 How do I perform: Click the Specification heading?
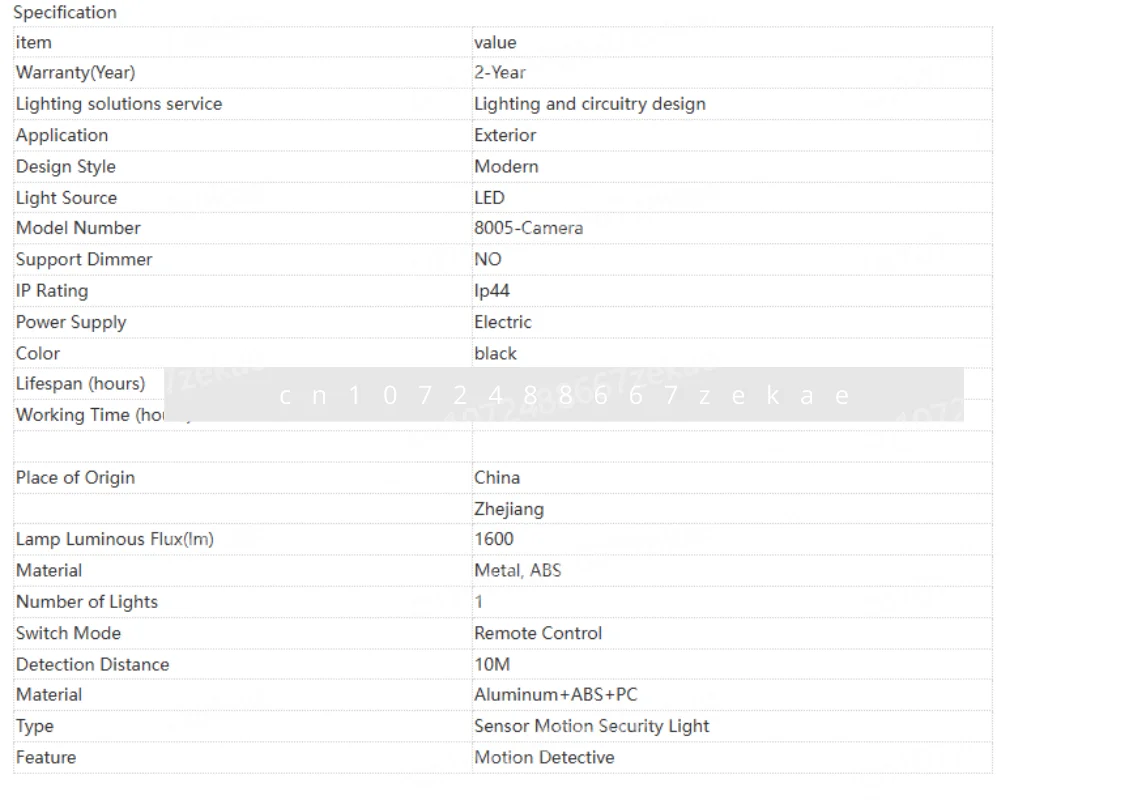(x=65, y=13)
